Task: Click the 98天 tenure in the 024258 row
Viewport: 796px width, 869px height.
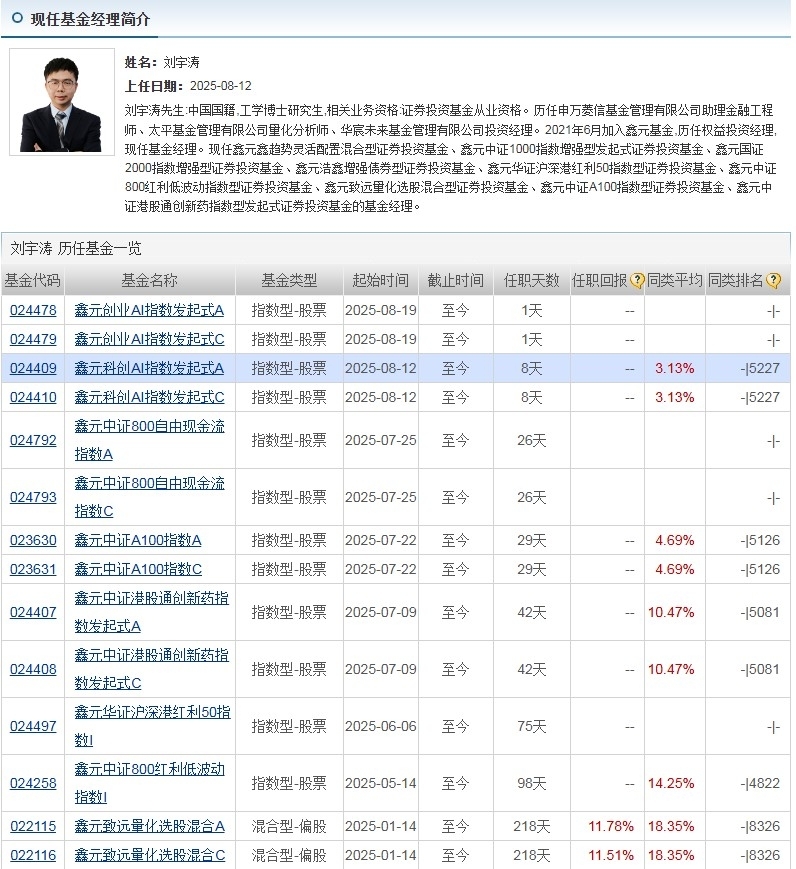Action: 532,783
